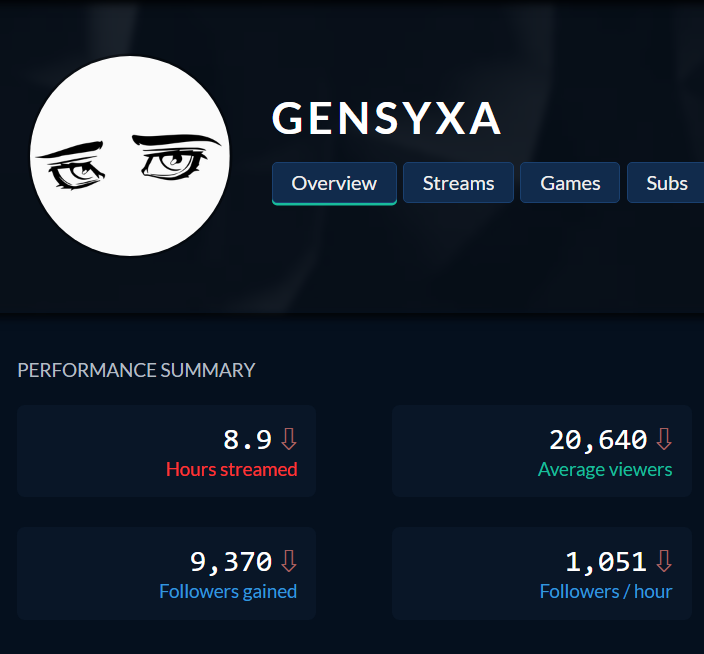Click the 20,640 average viewers value
The width and height of the screenshot is (704, 654).
598,440
